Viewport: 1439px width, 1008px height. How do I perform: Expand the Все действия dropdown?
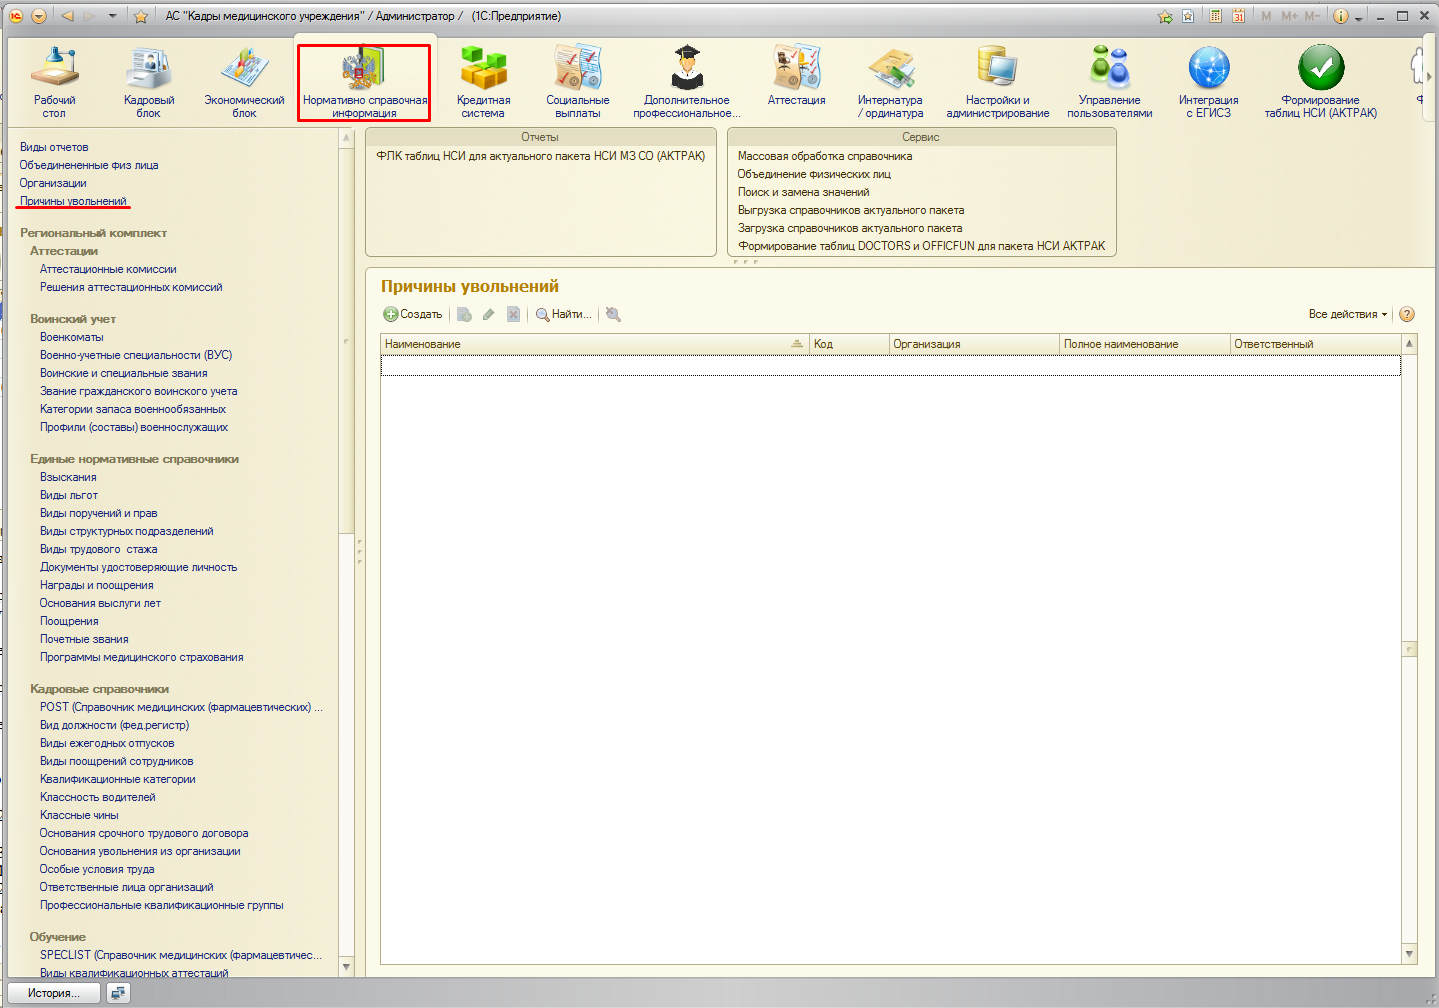1347,314
